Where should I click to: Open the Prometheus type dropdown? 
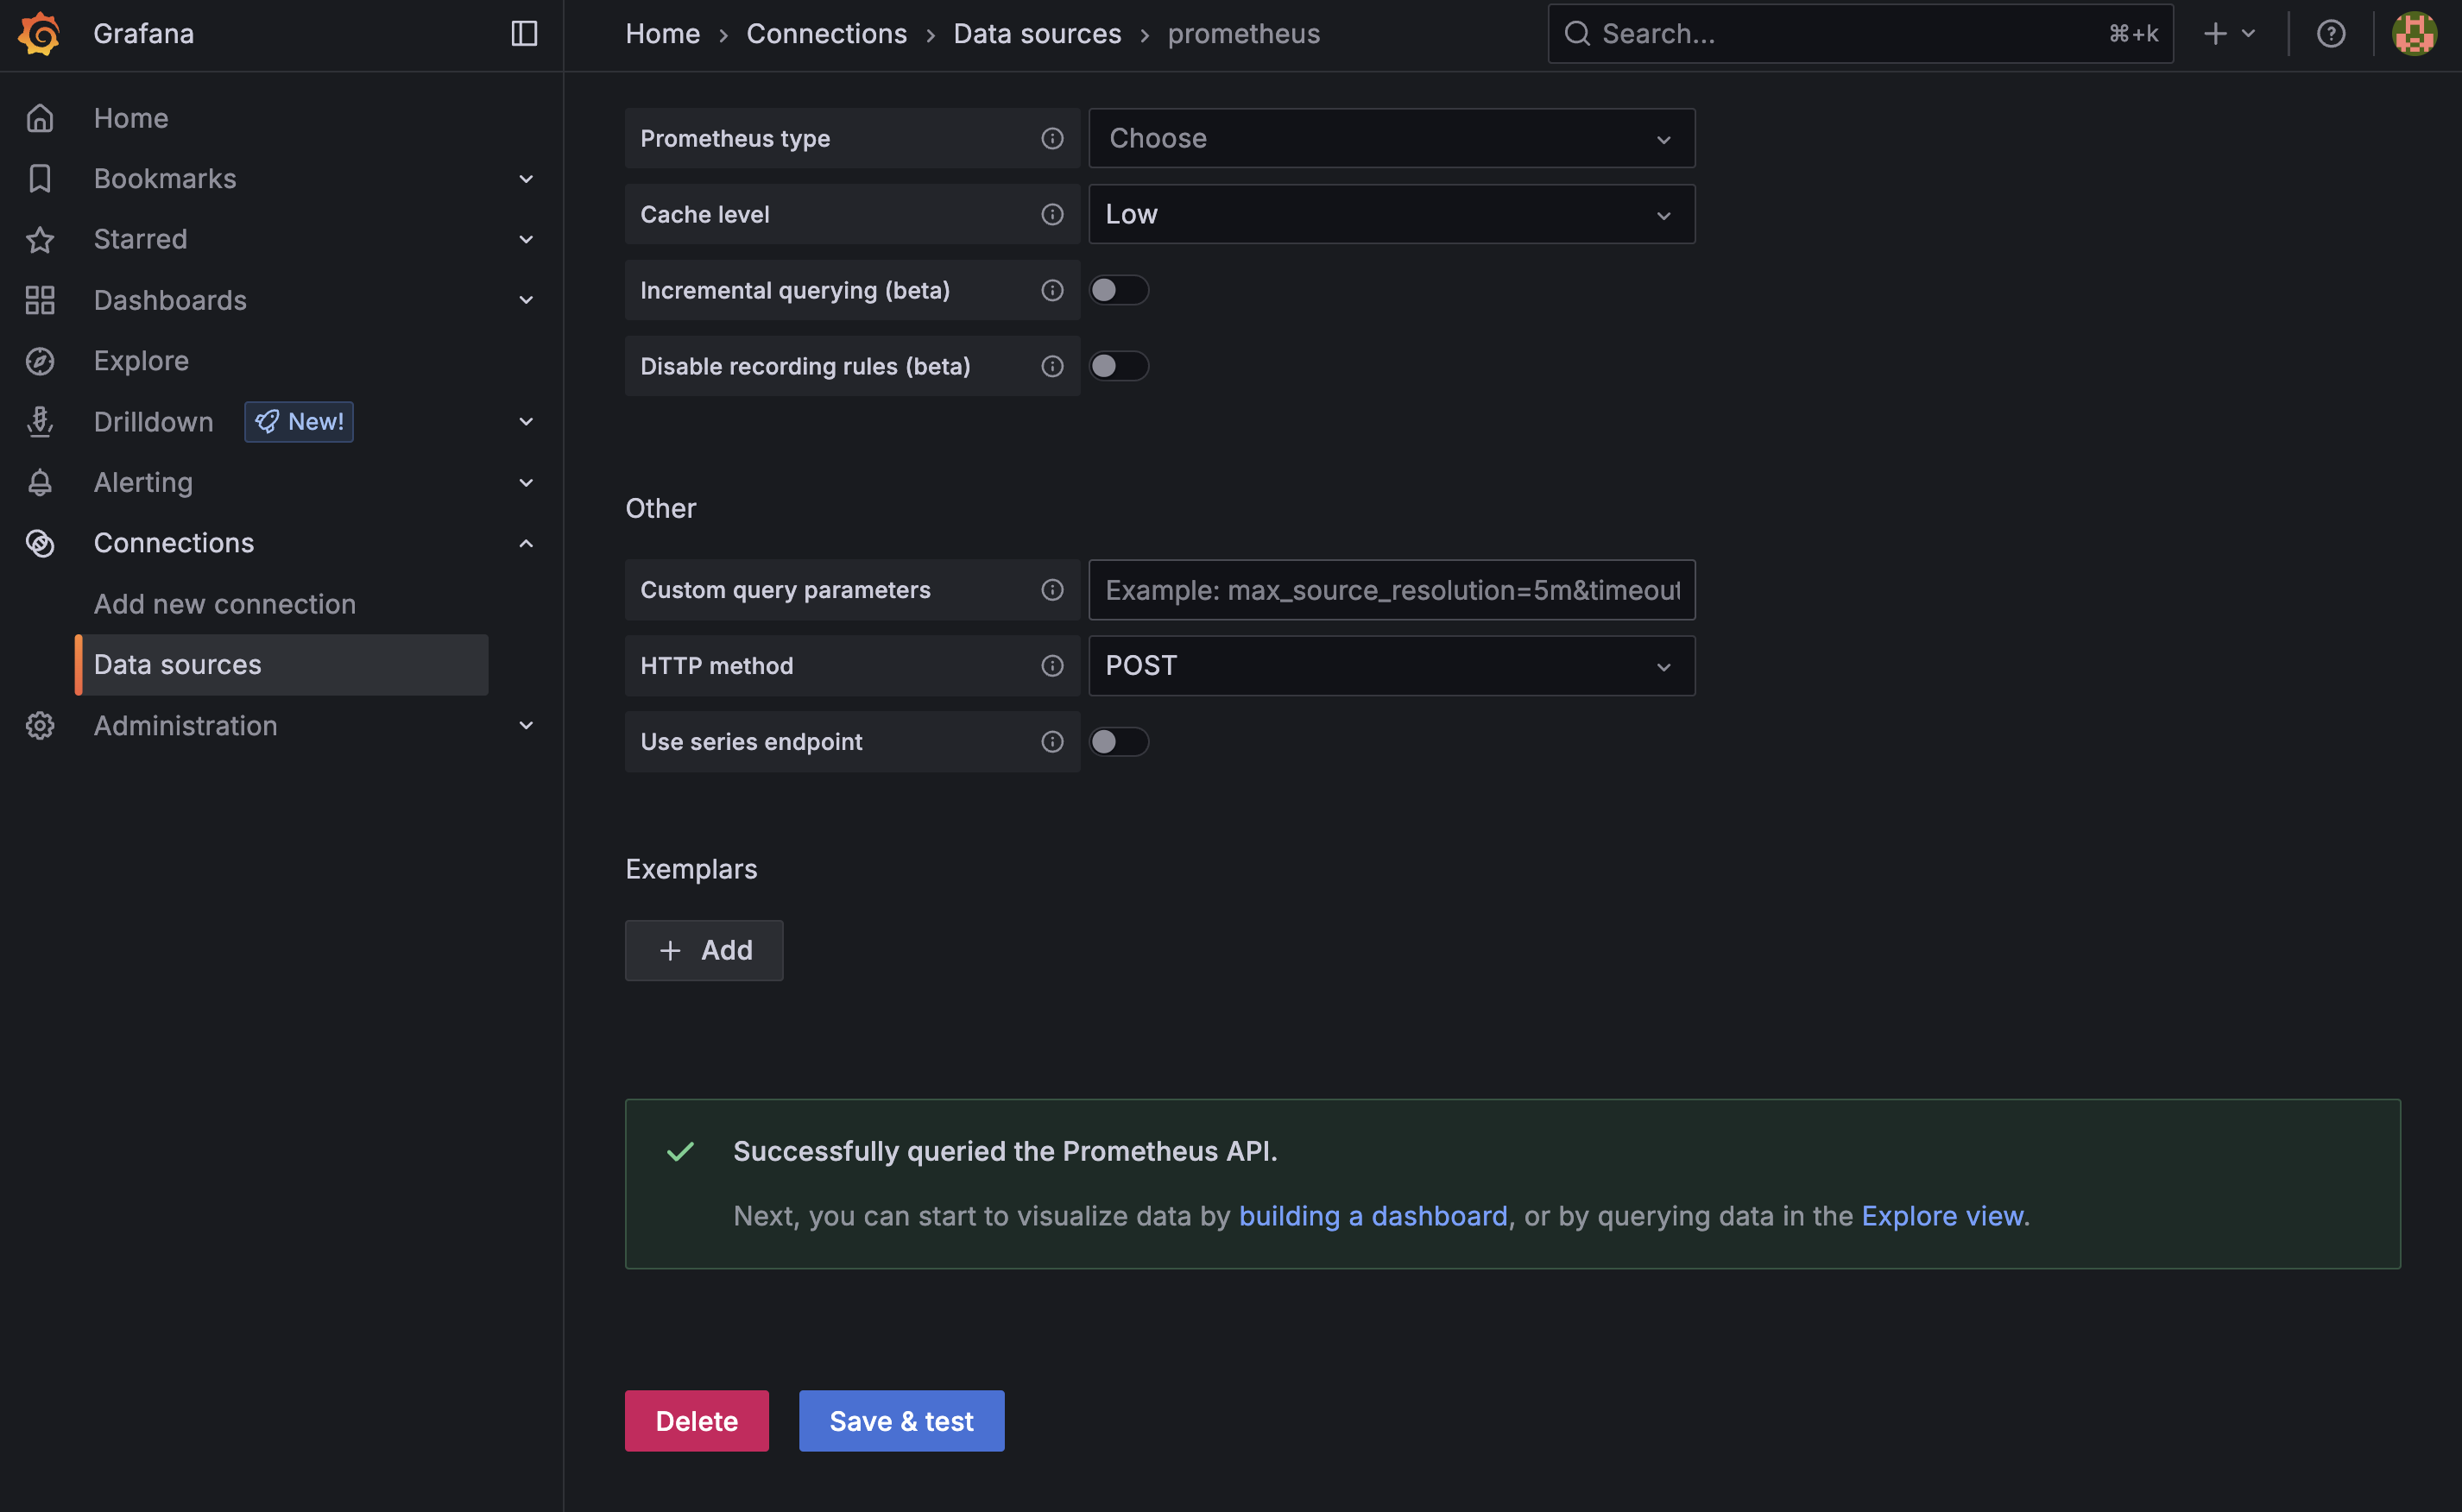[x=1390, y=139]
